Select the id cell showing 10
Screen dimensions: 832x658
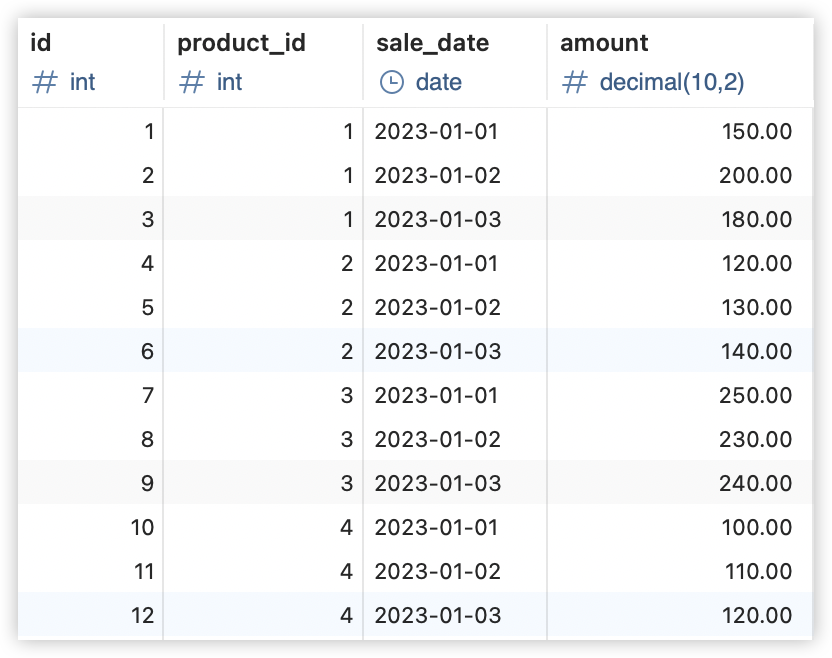91,527
